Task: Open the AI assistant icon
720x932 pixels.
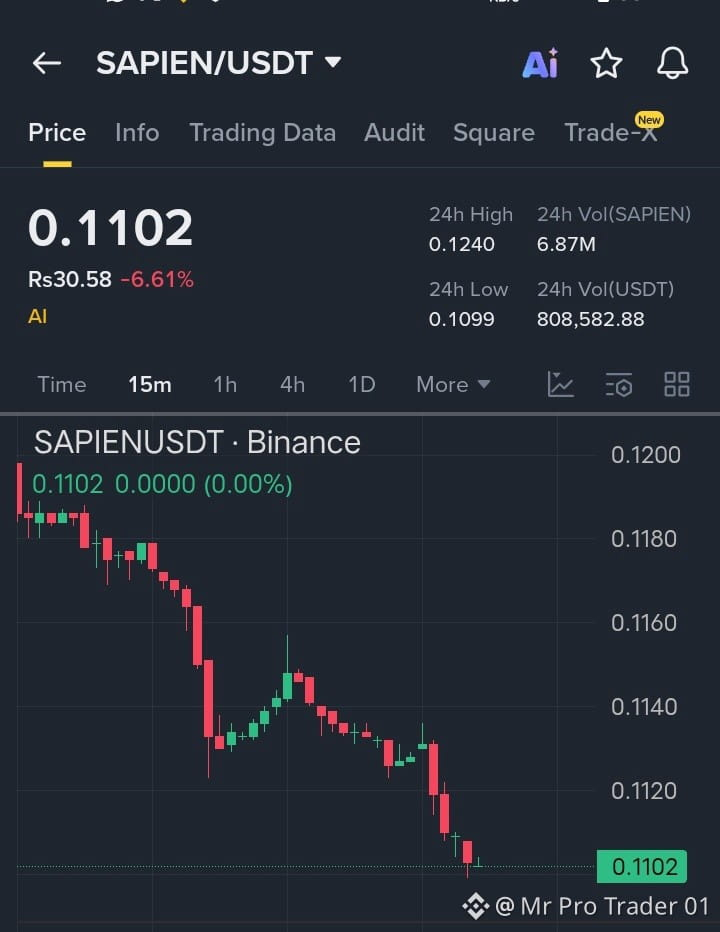Action: 540,63
